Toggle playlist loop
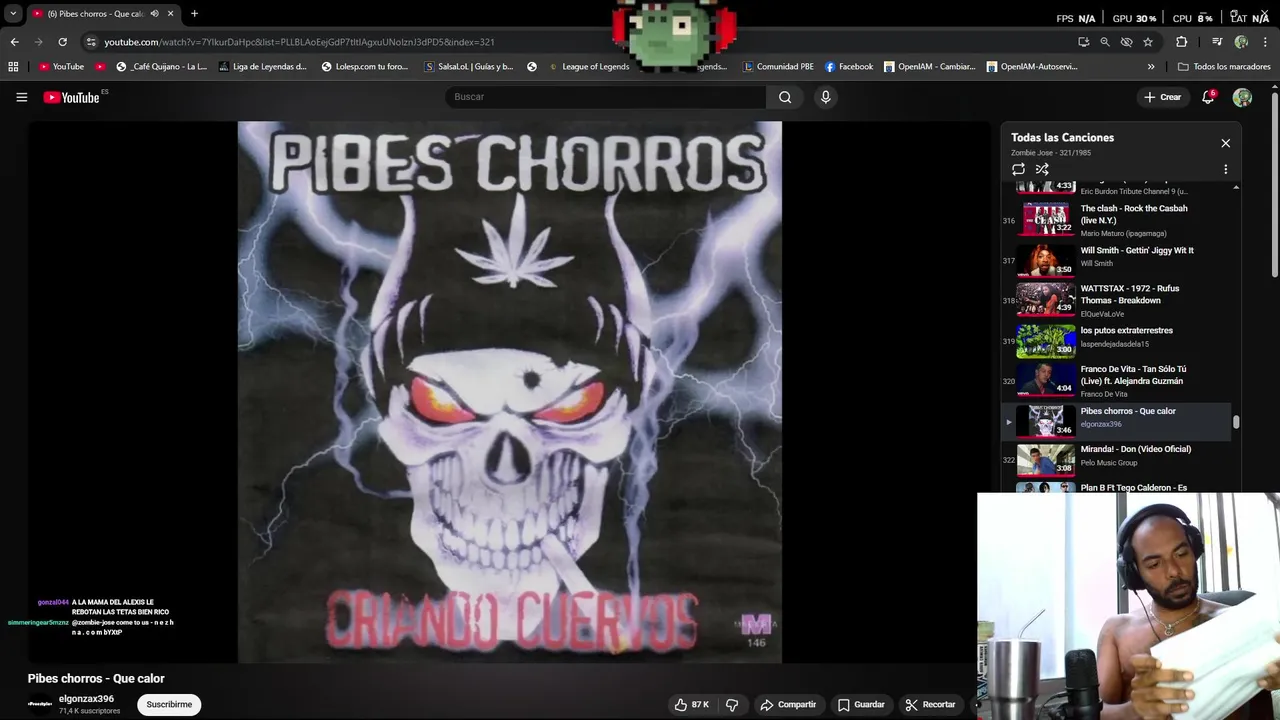Screen dimensions: 1280x720 [1018, 169]
